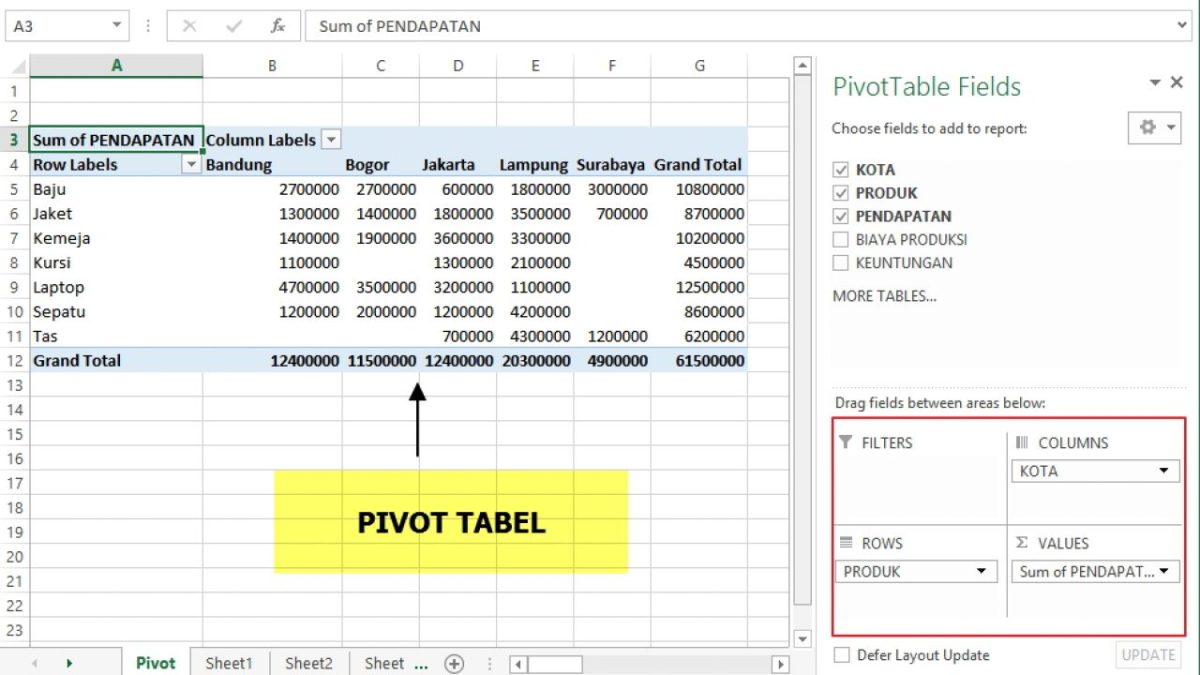Uncheck the KOTA field checkbox

[838, 169]
